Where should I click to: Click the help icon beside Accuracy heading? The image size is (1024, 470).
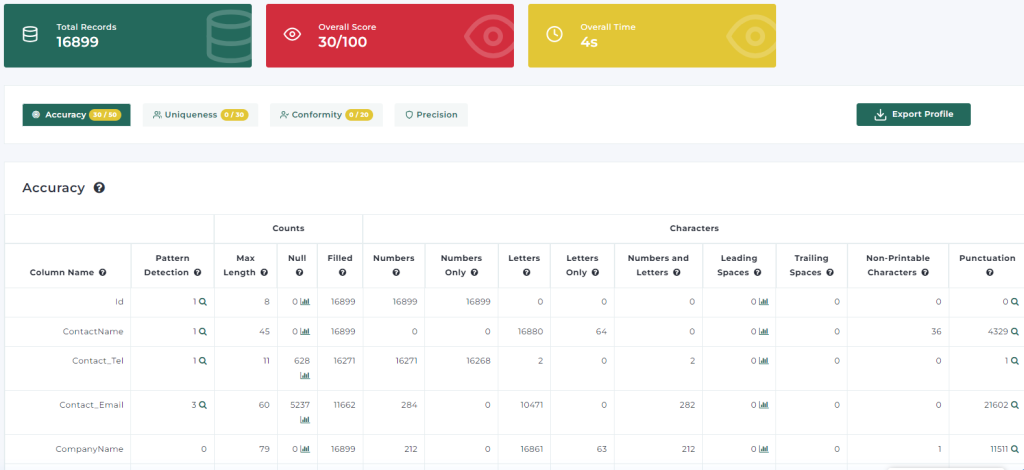99,188
